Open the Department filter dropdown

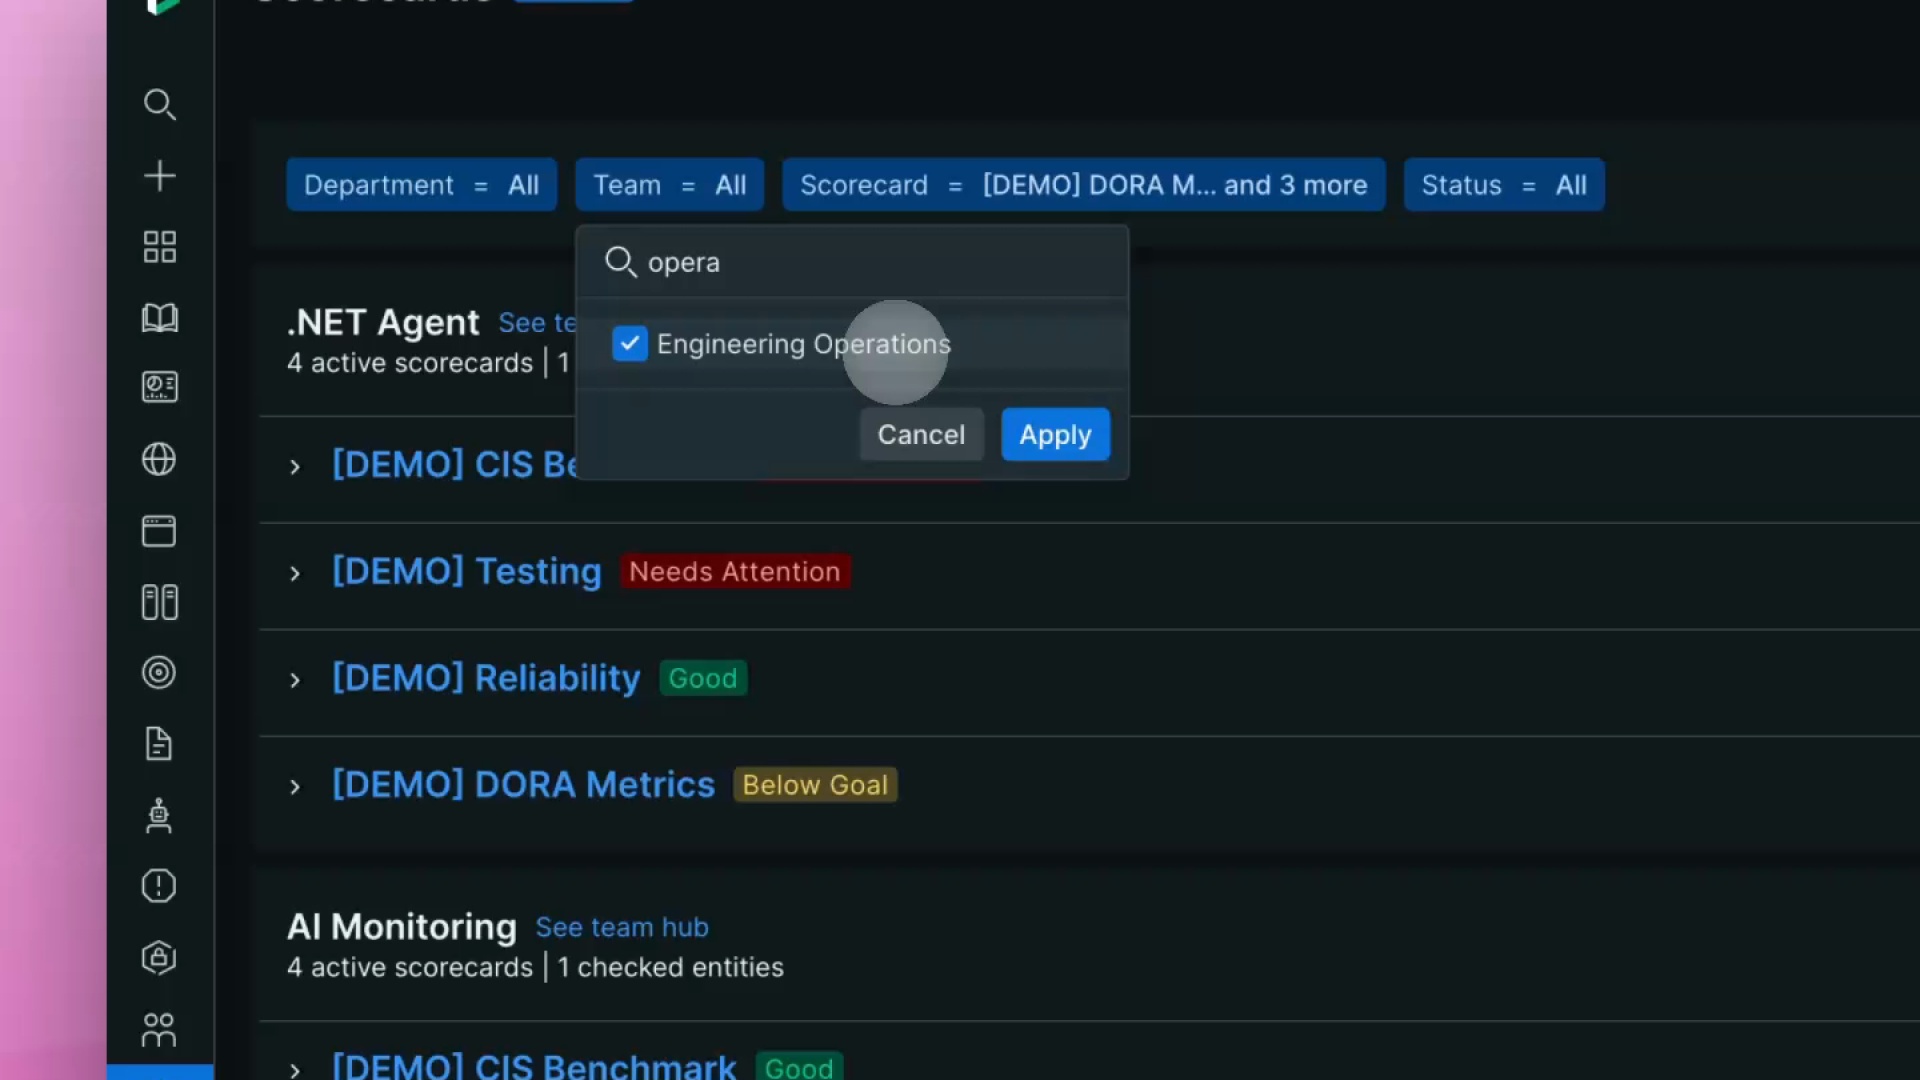421,185
